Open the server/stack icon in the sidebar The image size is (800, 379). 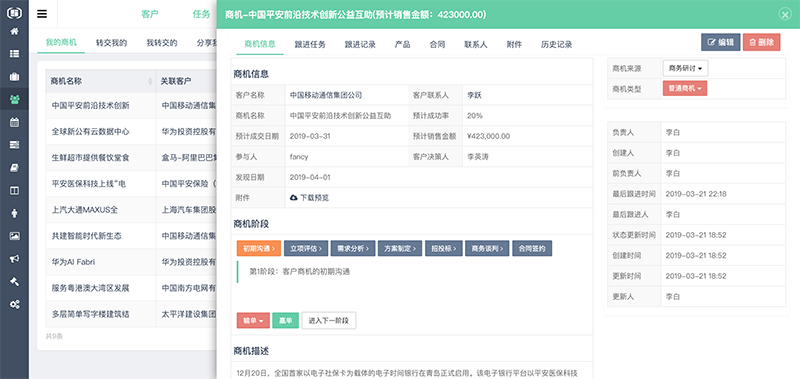(x=14, y=145)
